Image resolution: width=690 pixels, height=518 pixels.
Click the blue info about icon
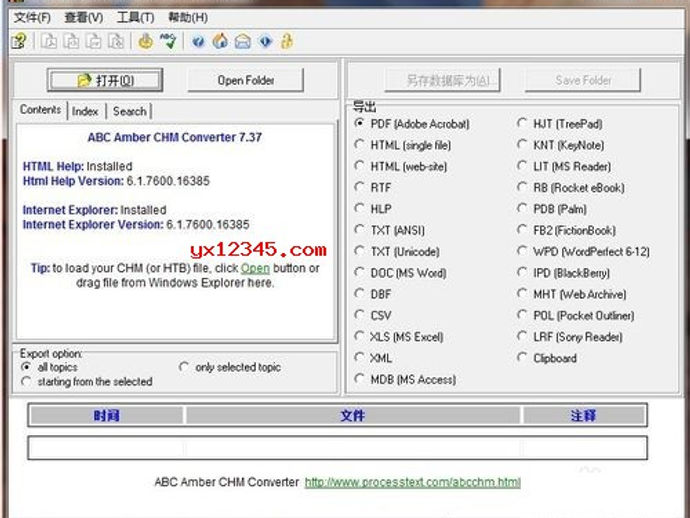(265, 41)
